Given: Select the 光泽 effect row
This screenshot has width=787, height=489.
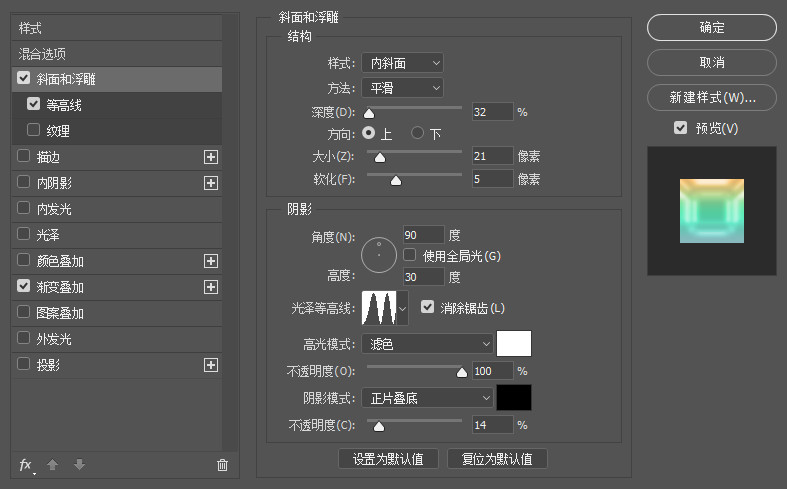Looking at the screenshot, I should tap(117, 235).
